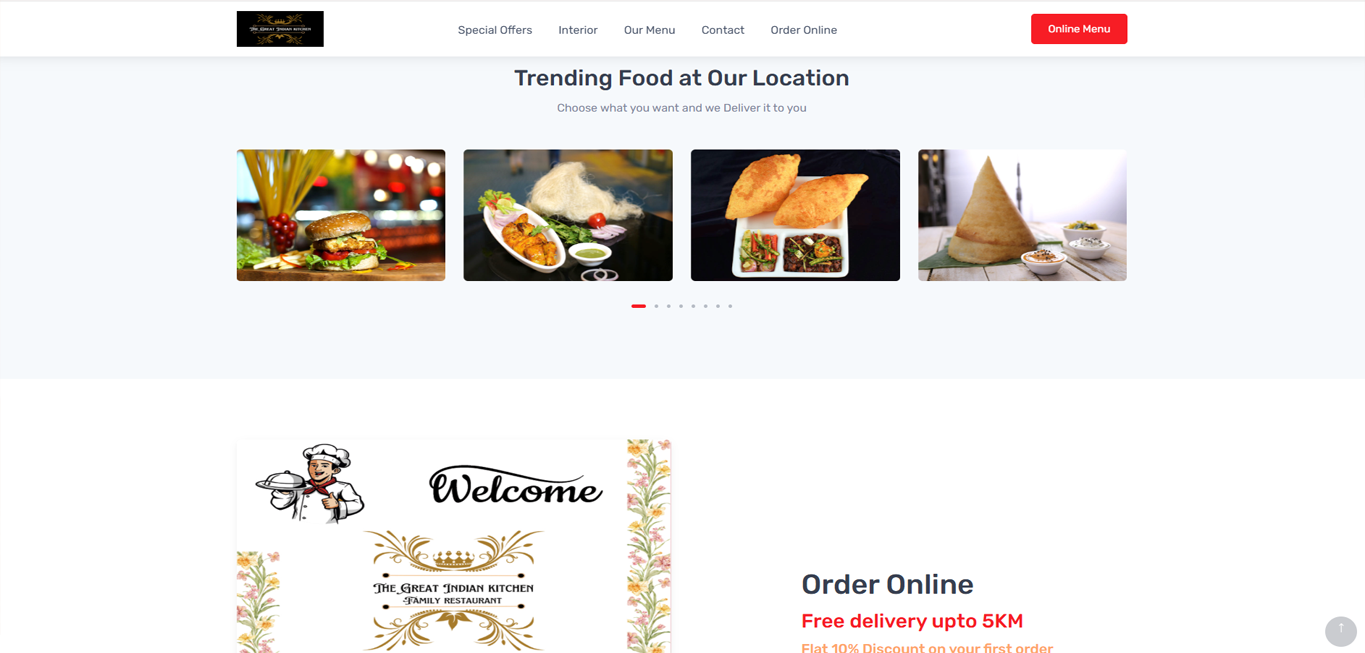This screenshot has height=653, width=1365.
Task: Open the Special Offers menu item
Action: point(495,30)
